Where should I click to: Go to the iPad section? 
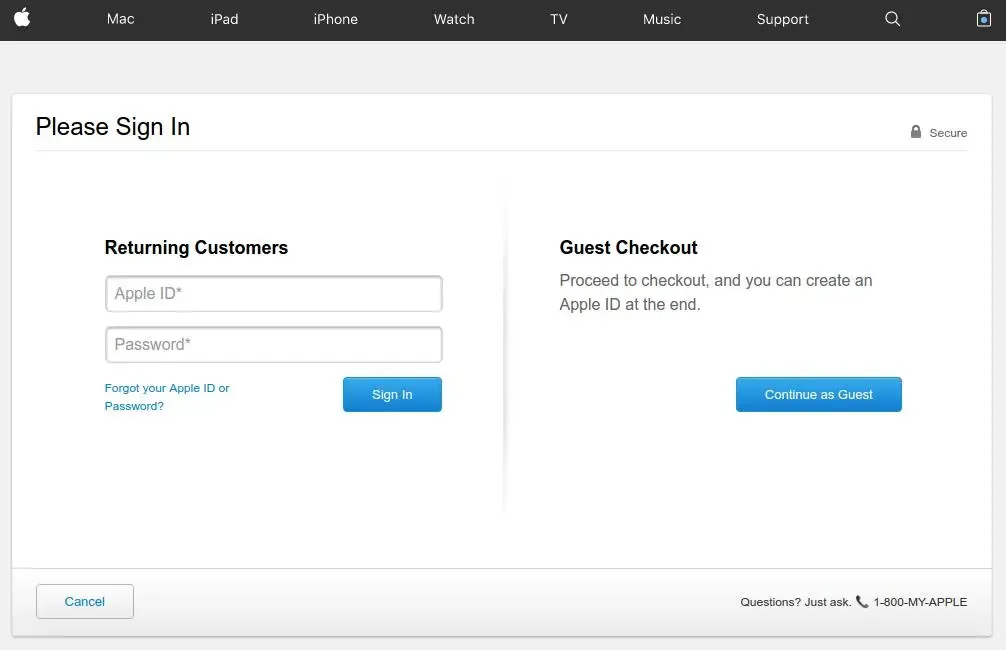coord(224,19)
